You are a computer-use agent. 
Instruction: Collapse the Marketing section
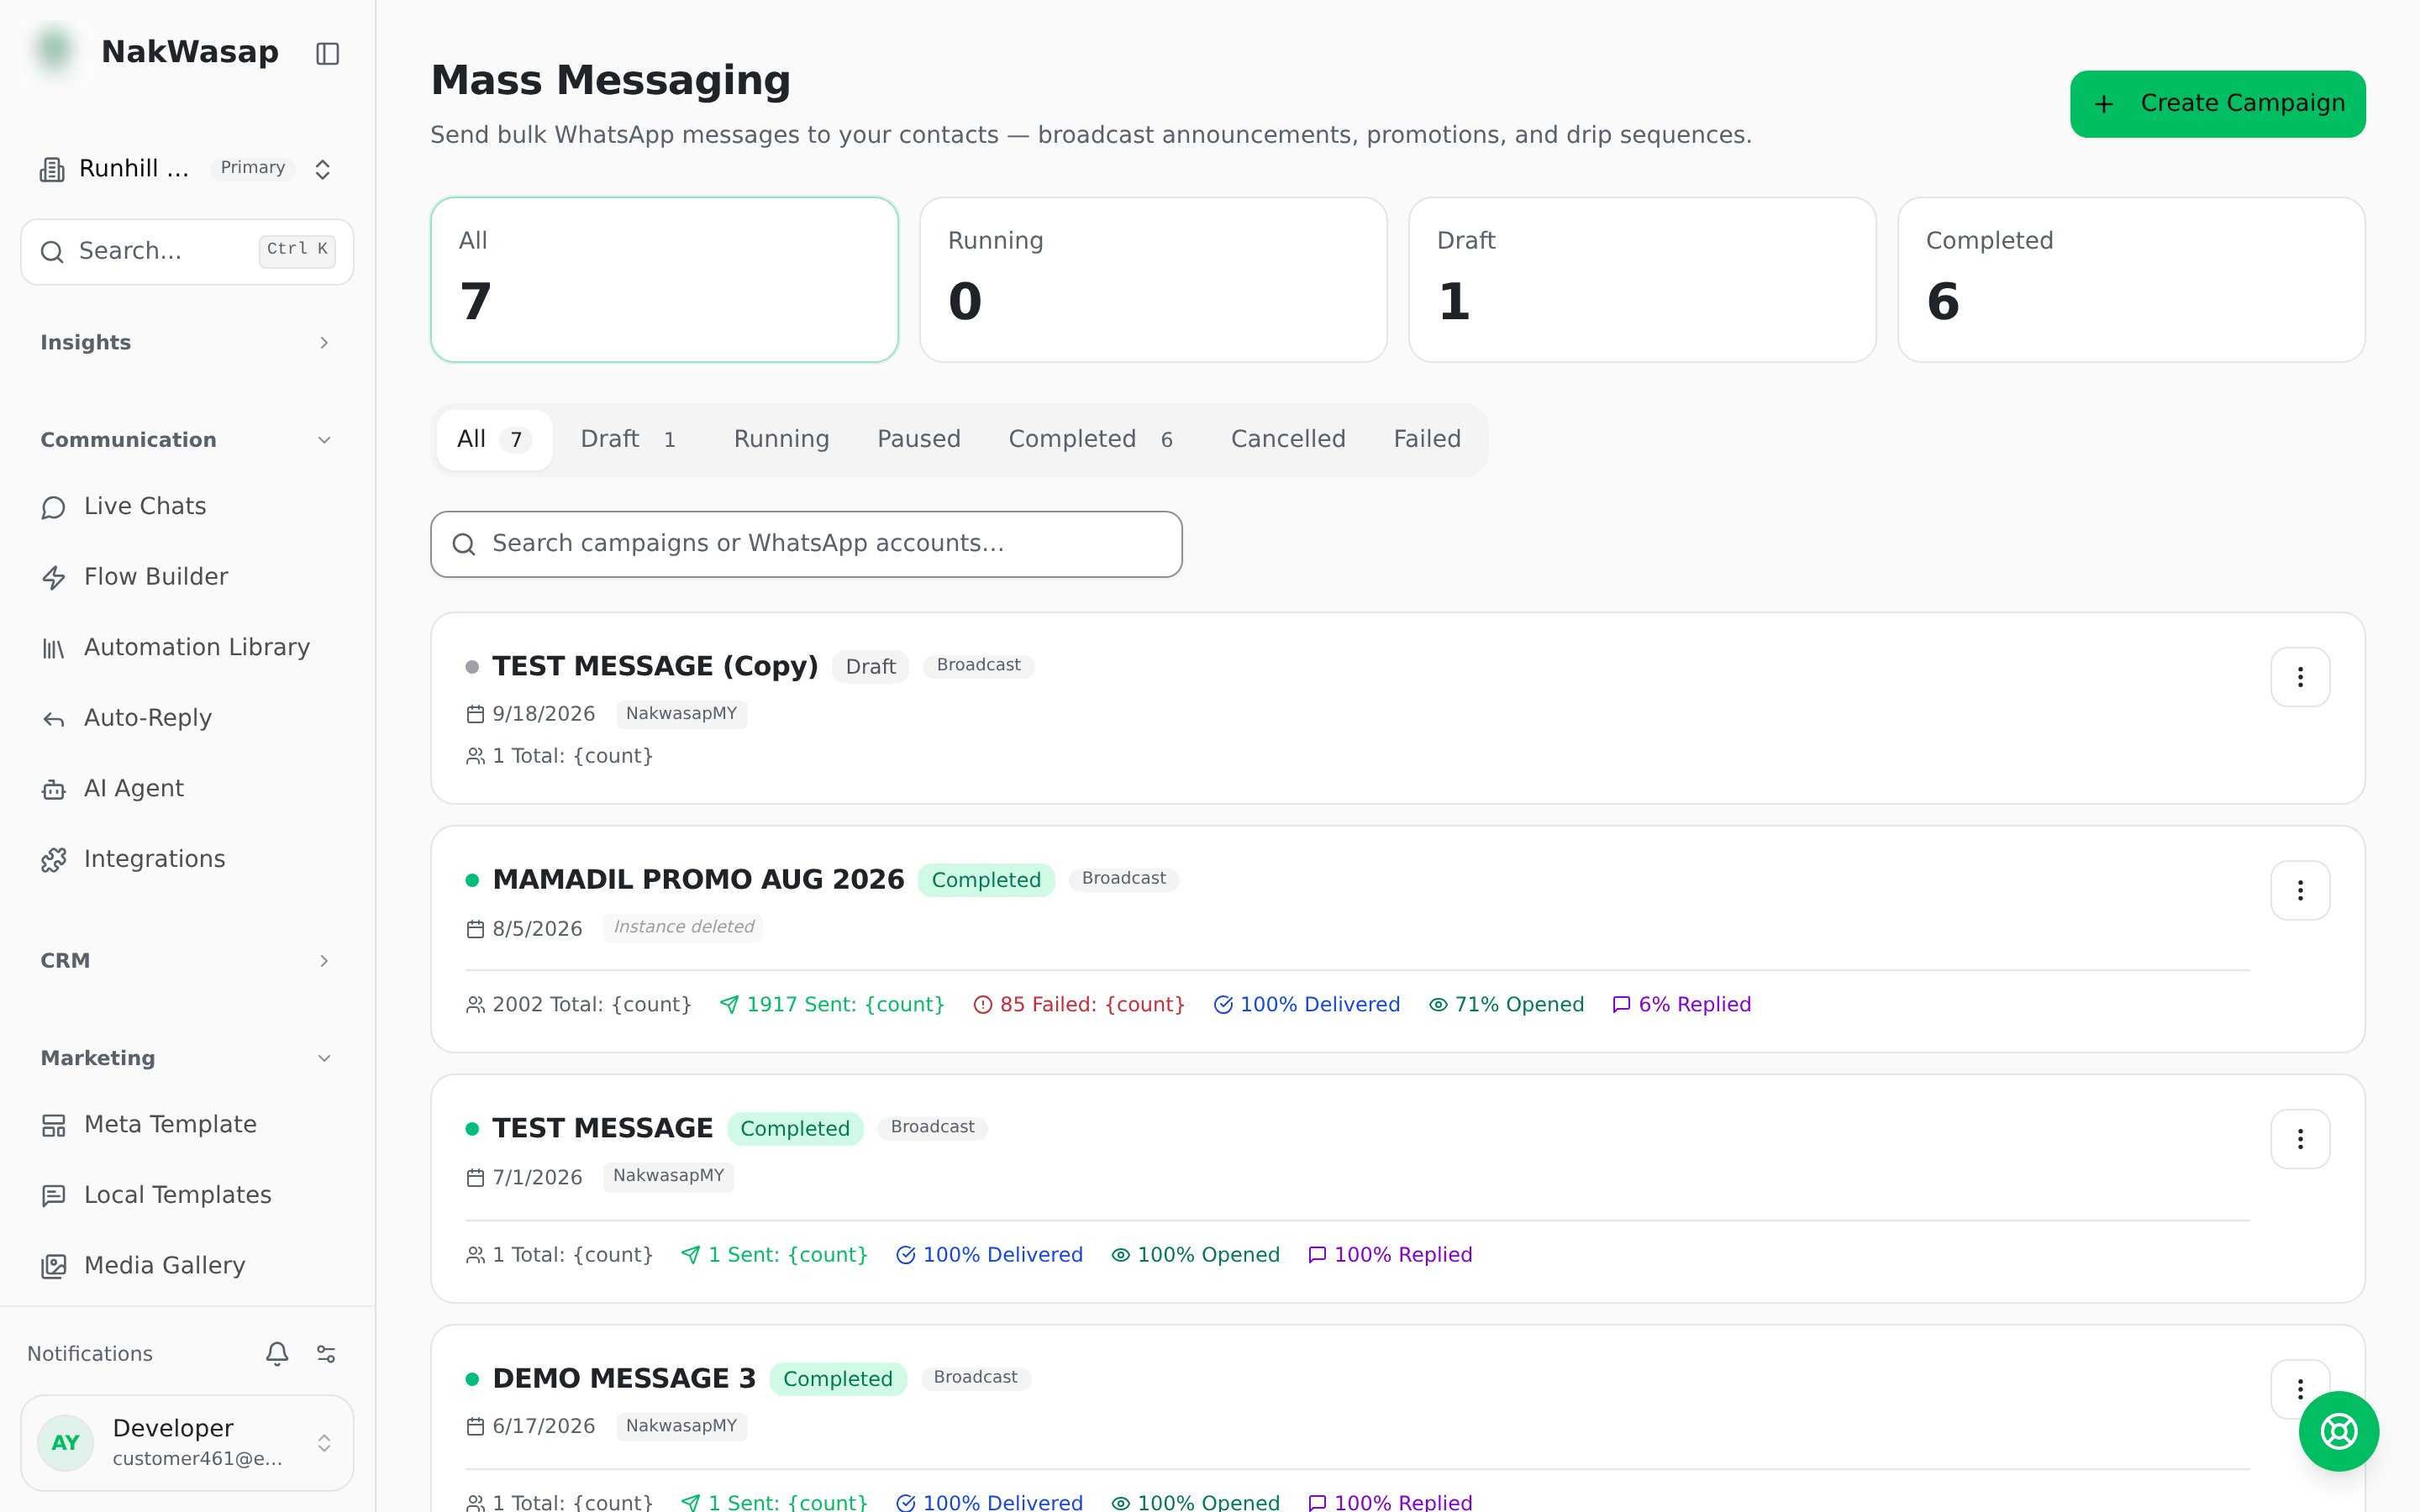pyautogui.click(x=187, y=1058)
